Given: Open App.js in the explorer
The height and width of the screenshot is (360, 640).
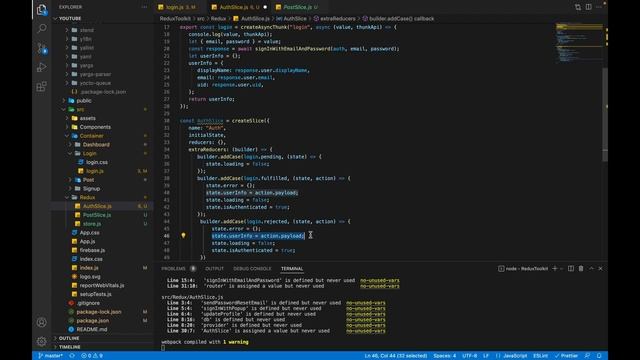Looking at the screenshot, I should click(87, 241).
